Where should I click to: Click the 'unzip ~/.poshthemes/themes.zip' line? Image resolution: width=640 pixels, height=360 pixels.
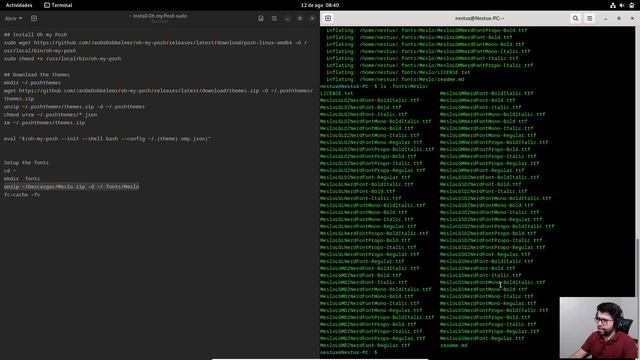[x=74, y=107]
